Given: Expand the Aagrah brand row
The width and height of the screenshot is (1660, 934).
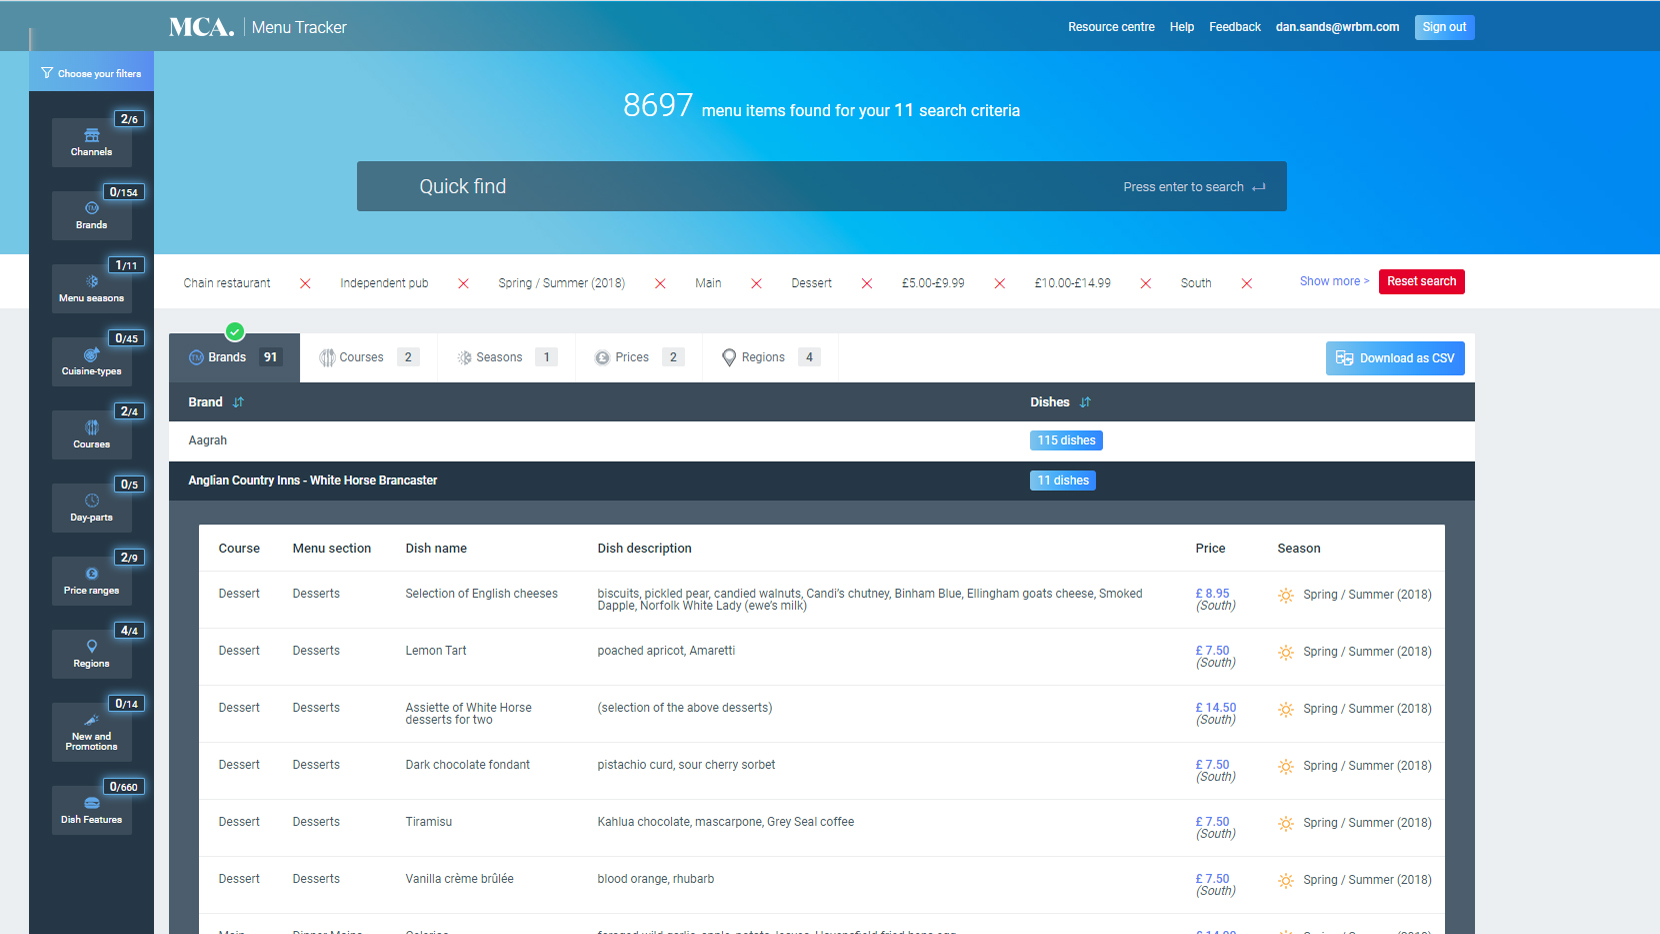Looking at the screenshot, I should (822, 441).
